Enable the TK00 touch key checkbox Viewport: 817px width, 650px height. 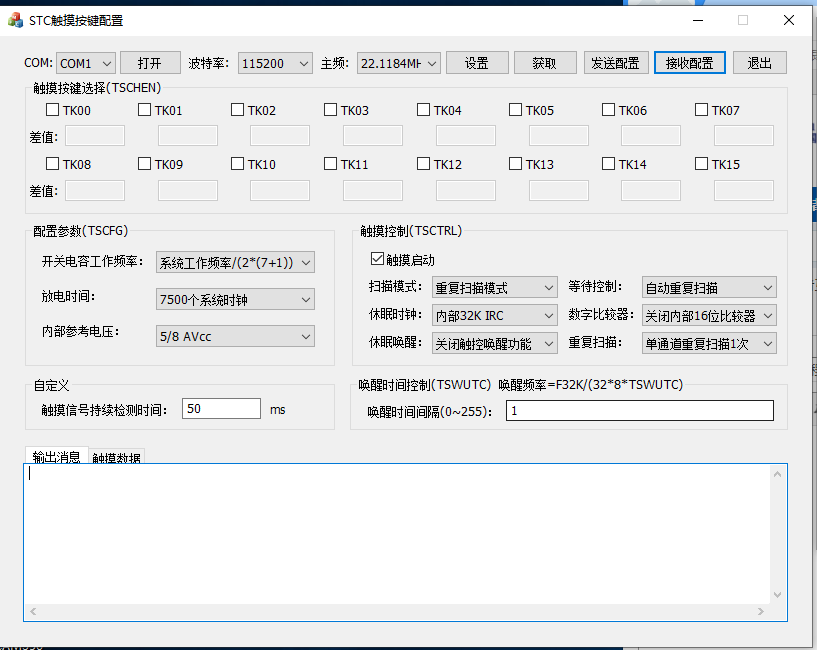(x=52, y=111)
